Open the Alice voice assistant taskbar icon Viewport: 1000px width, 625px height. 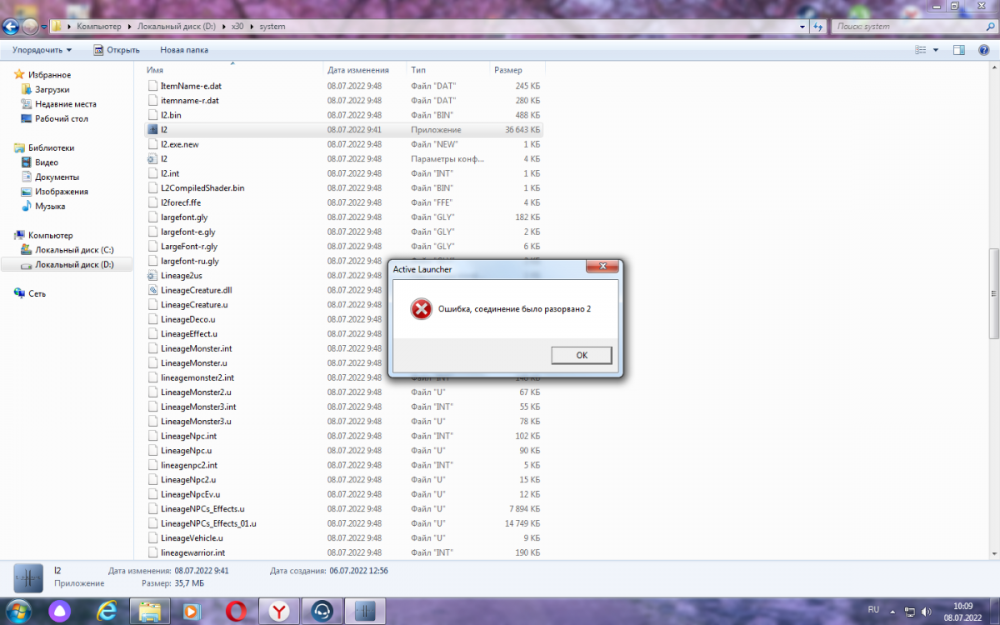pos(62,610)
